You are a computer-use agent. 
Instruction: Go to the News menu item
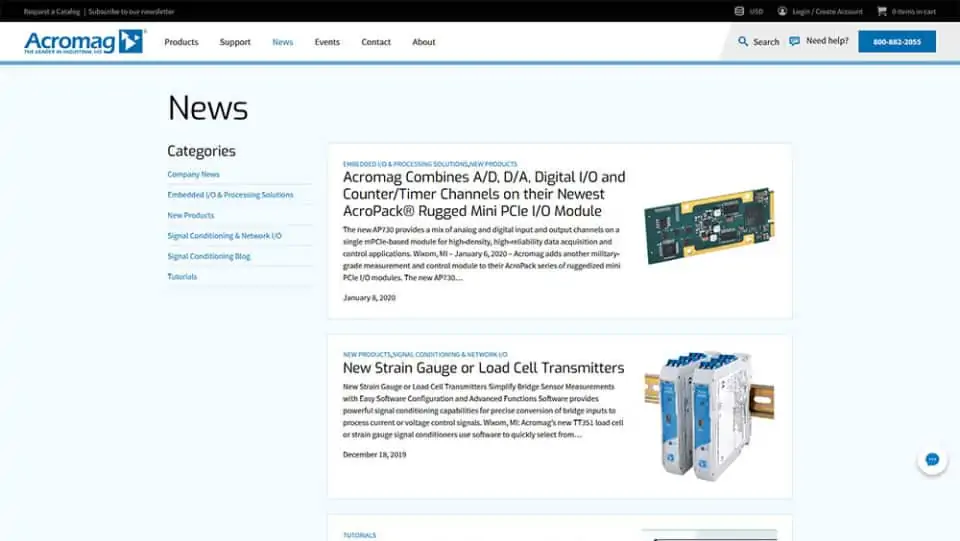[283, 42]
